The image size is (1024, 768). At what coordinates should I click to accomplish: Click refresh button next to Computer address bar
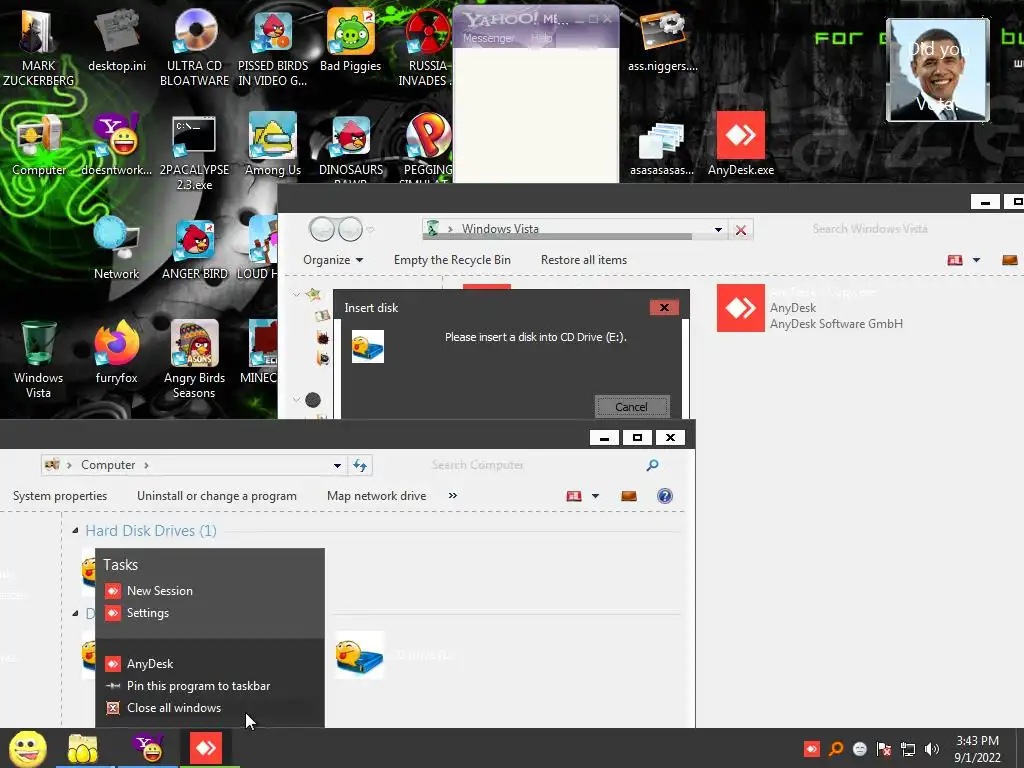360,465
